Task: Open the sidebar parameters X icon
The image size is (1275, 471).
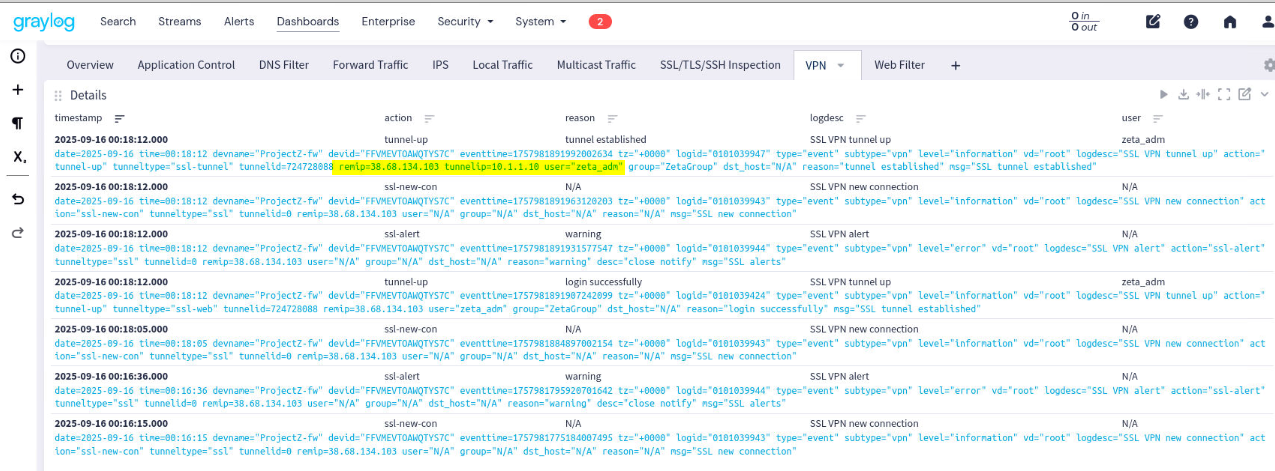Action: coord(19,157)
